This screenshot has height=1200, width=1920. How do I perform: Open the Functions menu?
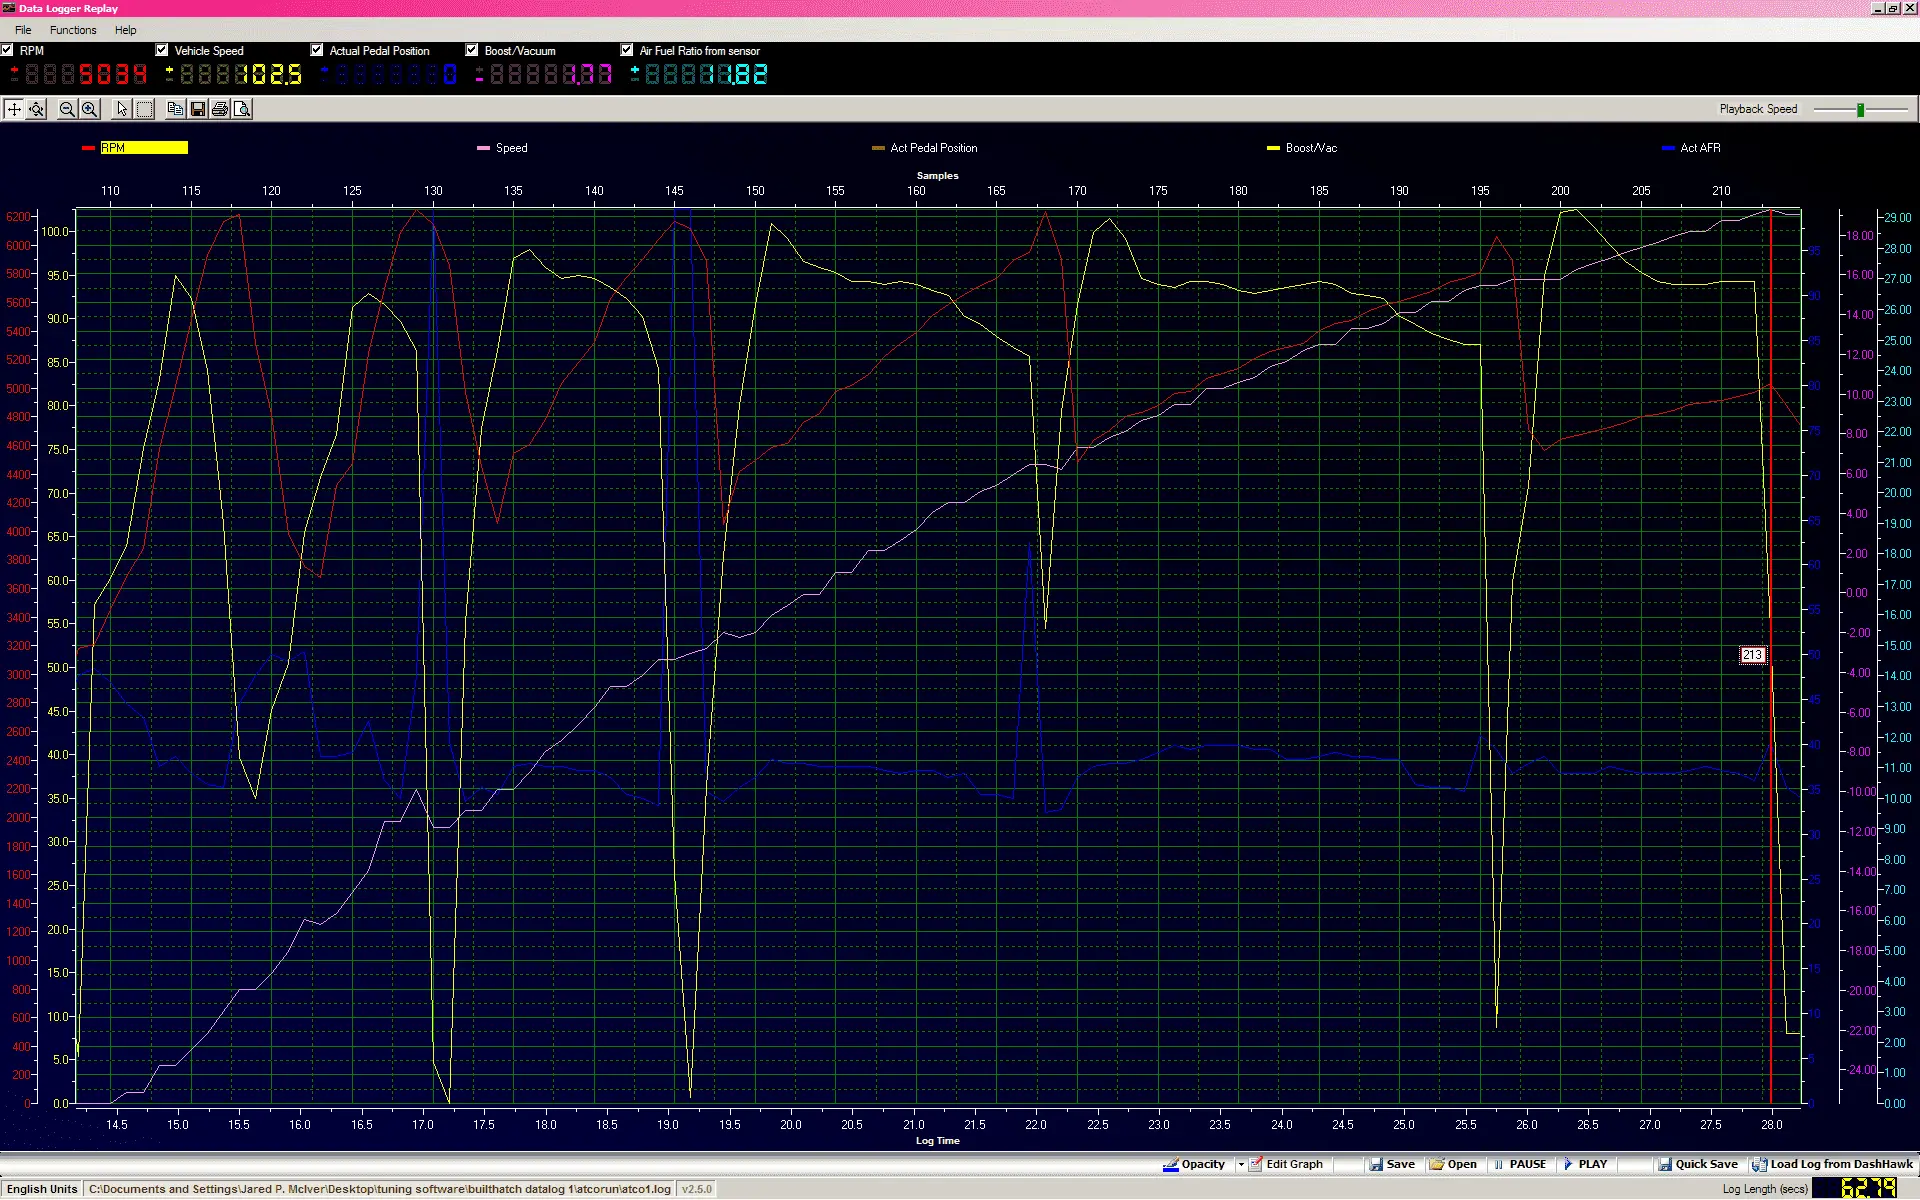[x=73, y=30]
